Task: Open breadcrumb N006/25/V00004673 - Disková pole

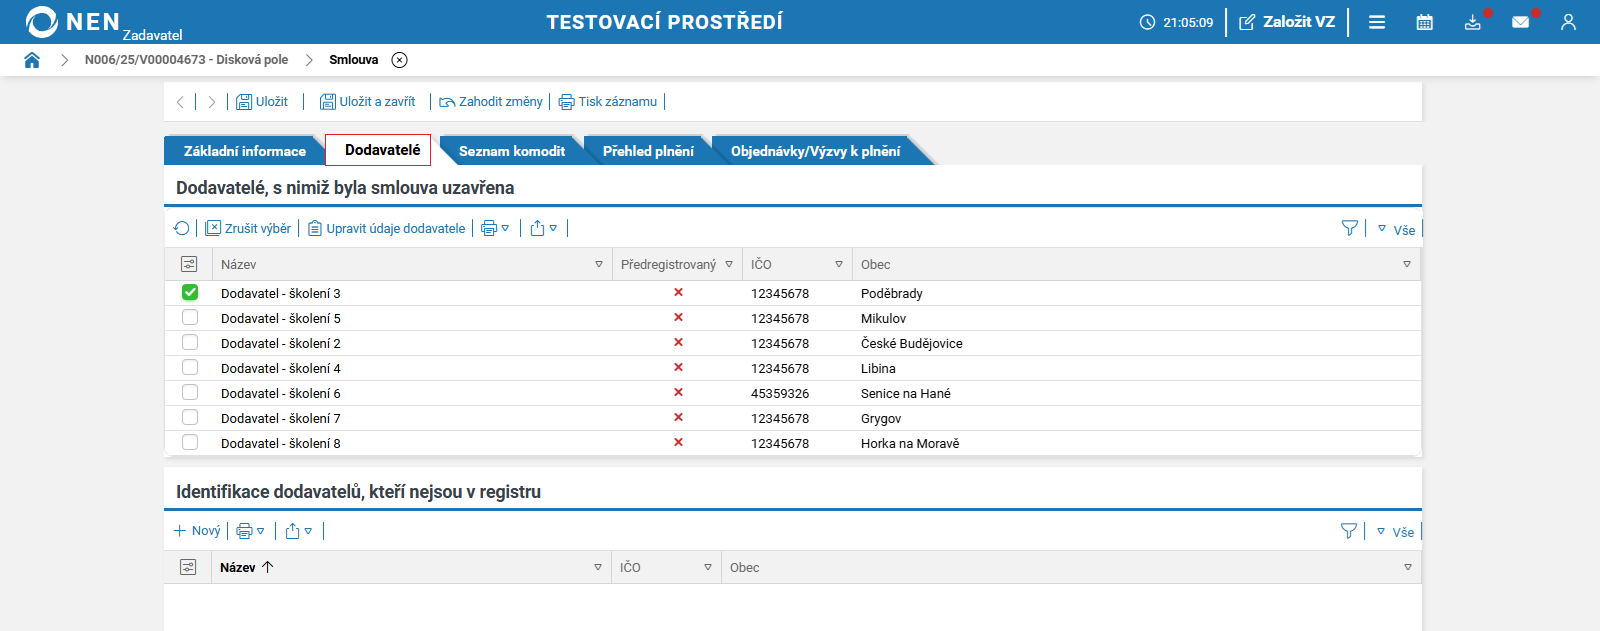Action: pyautogui.click(x=186, y=60)
